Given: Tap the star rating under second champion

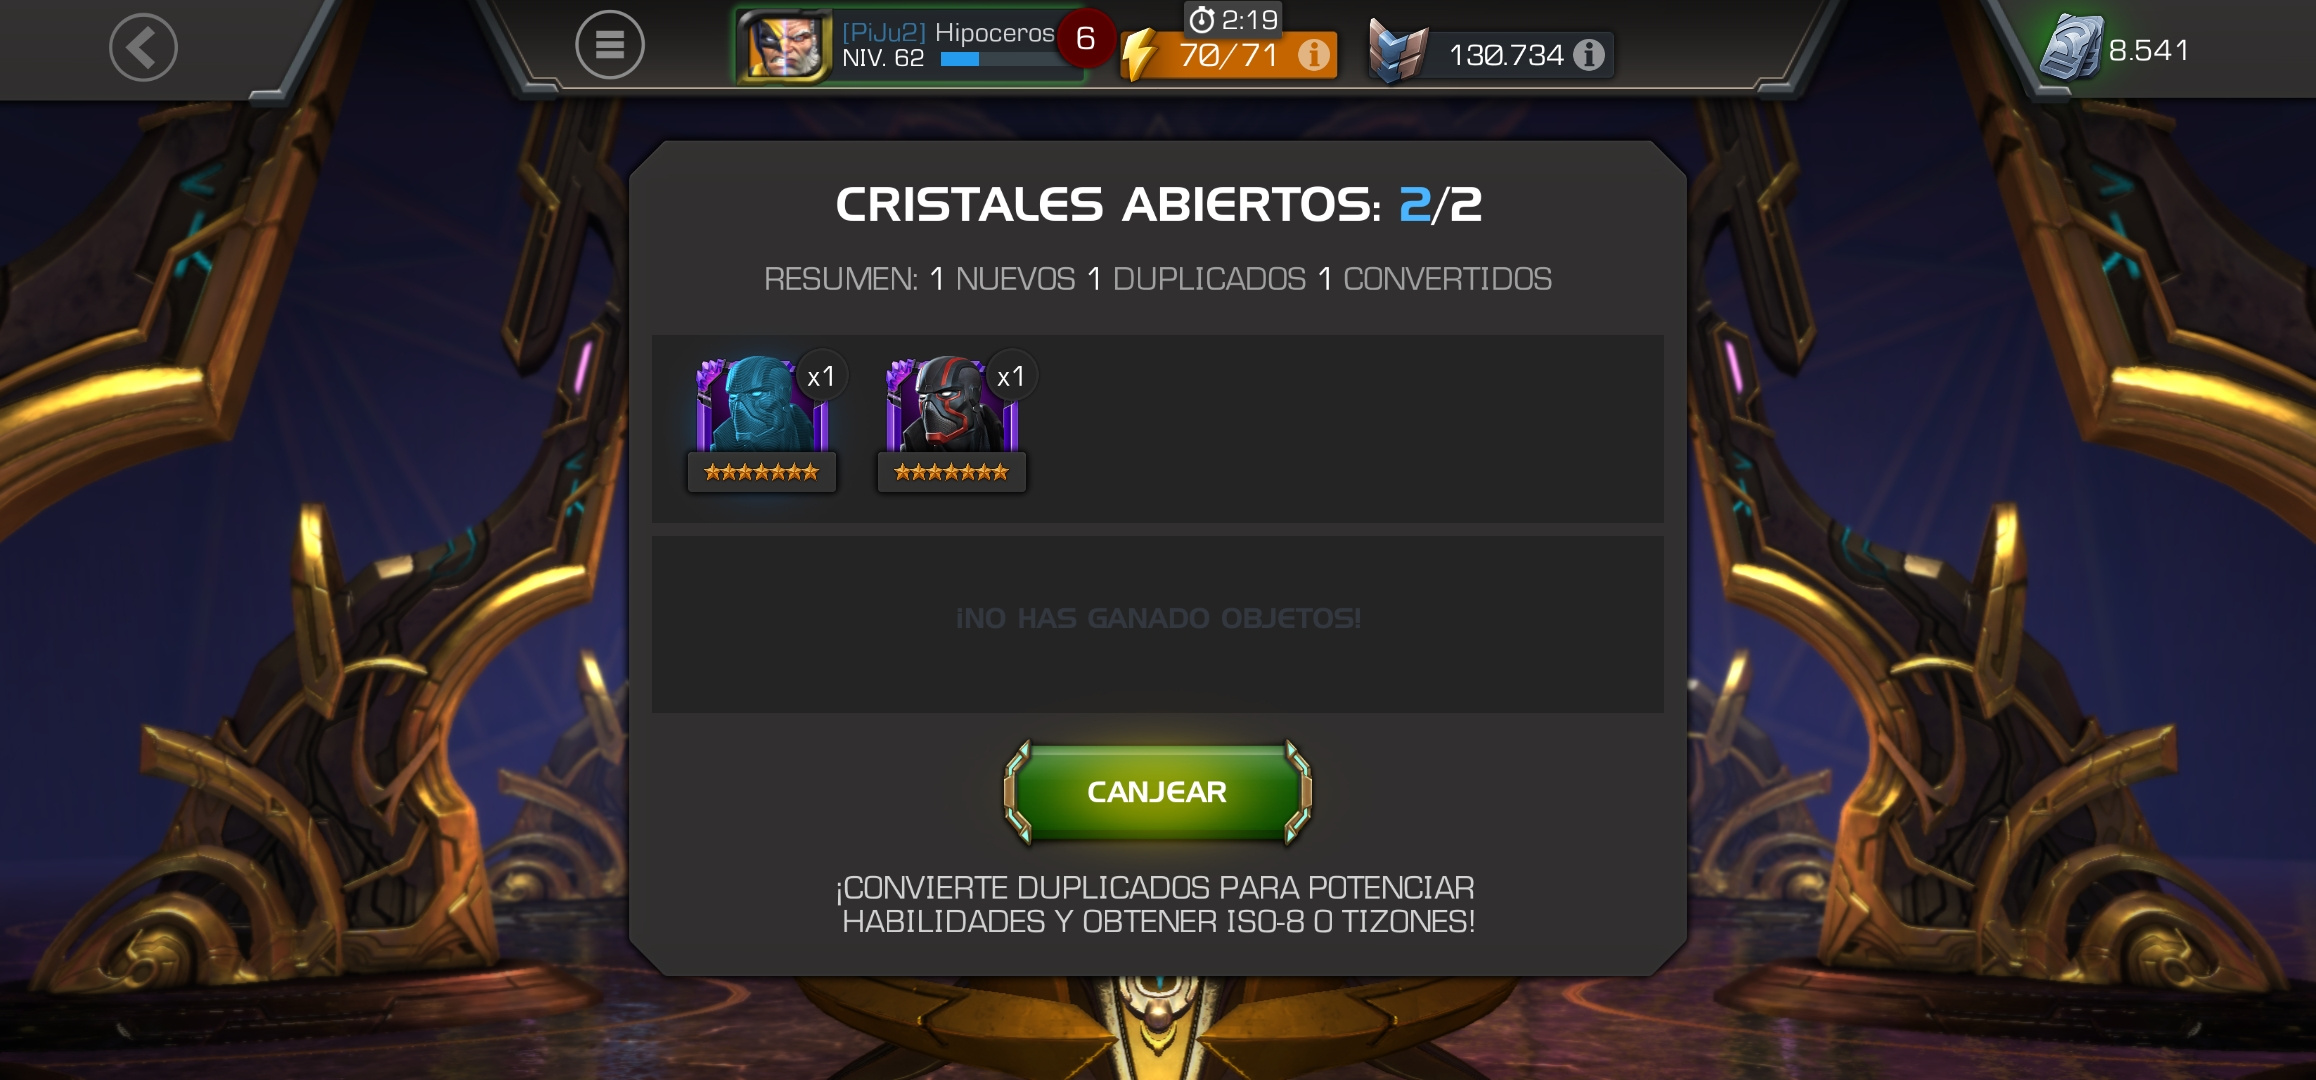Looking at the screenshot, I should pos(951,472).
